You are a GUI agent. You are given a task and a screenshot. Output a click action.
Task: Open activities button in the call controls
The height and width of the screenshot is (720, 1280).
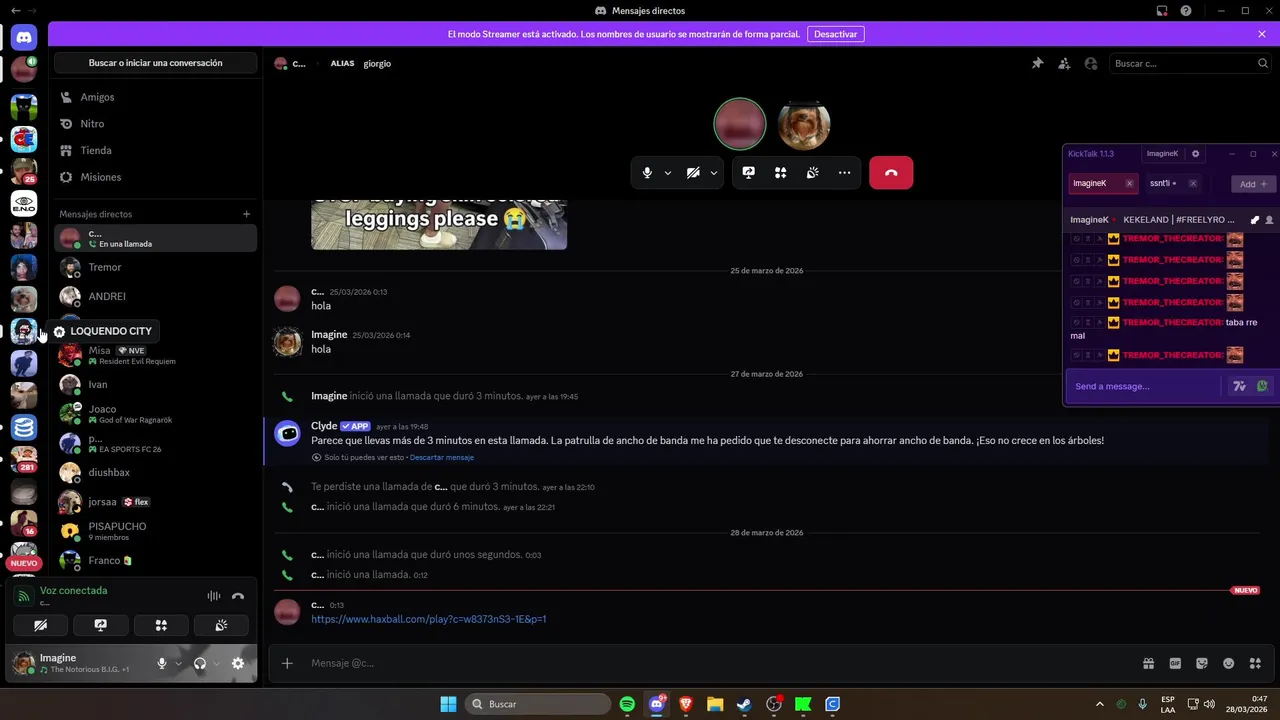coord(780,173)
